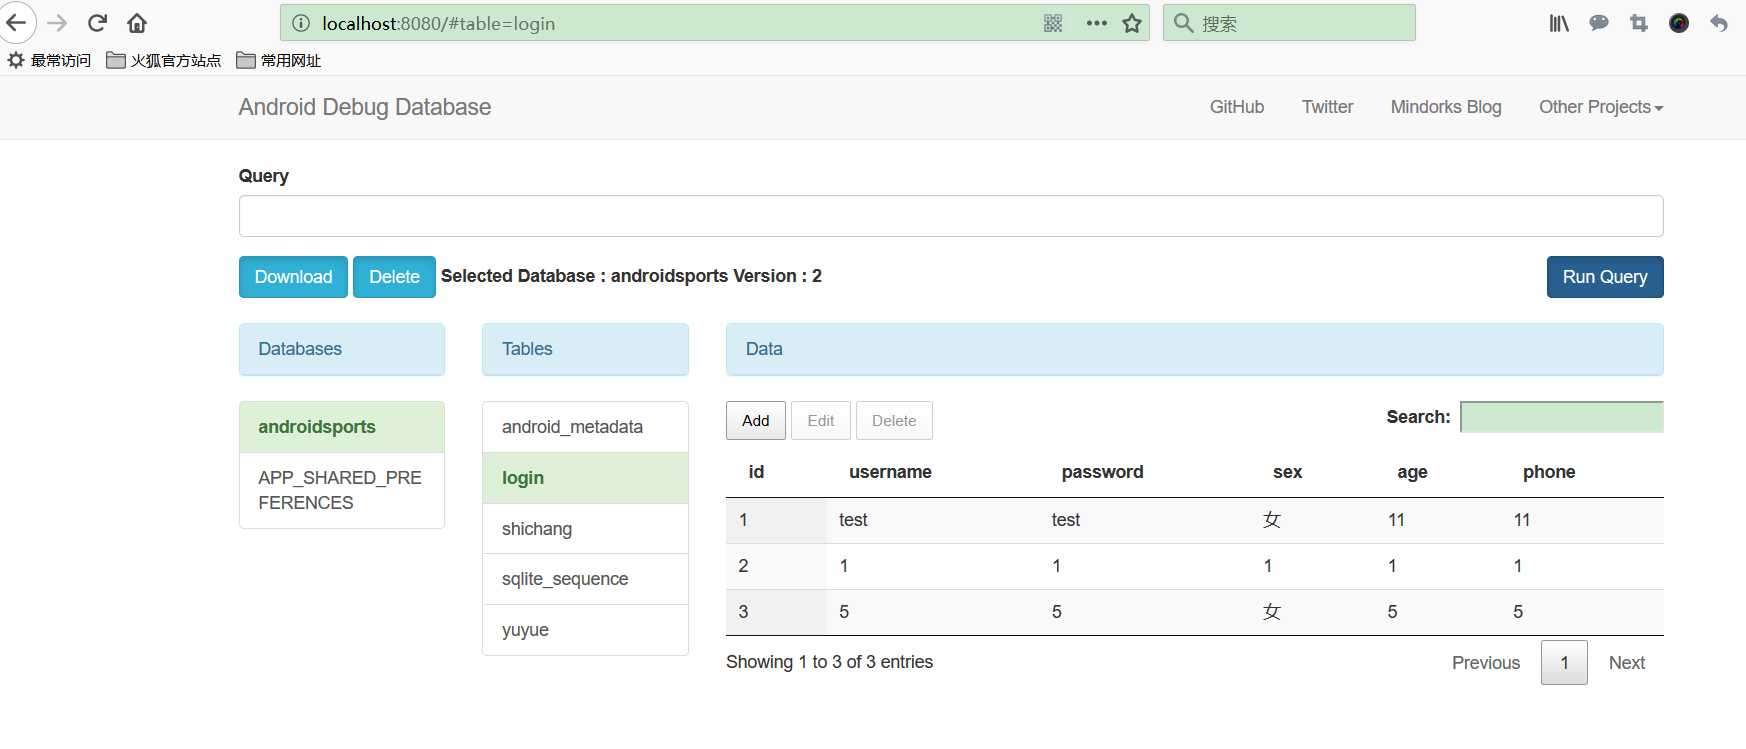
Task: Go to browser home page icon
Action: click(x=138, y=23)
